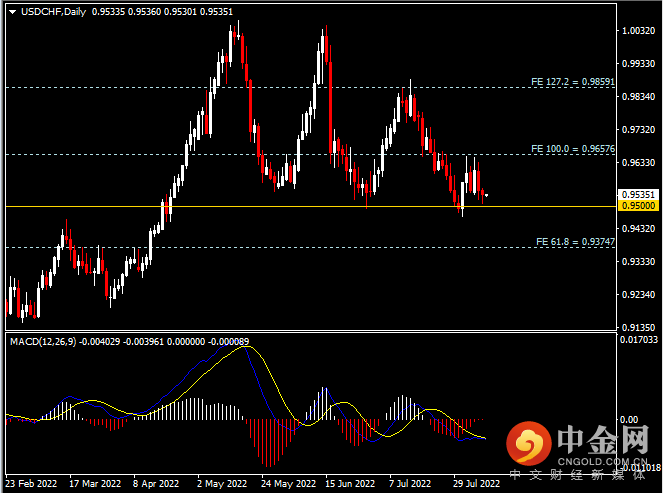Click the 17 Mar 2022 date label
663x493 pixels.
click(95, 483)
